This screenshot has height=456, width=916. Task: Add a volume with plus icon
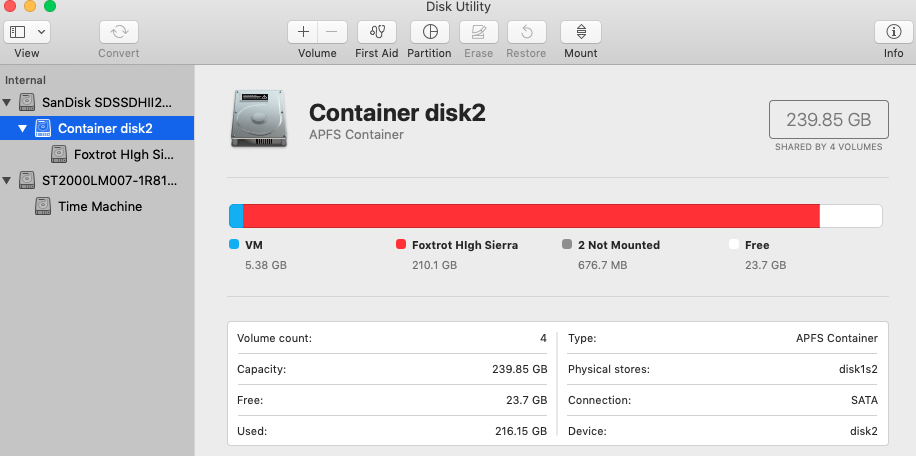coord(304,32)
